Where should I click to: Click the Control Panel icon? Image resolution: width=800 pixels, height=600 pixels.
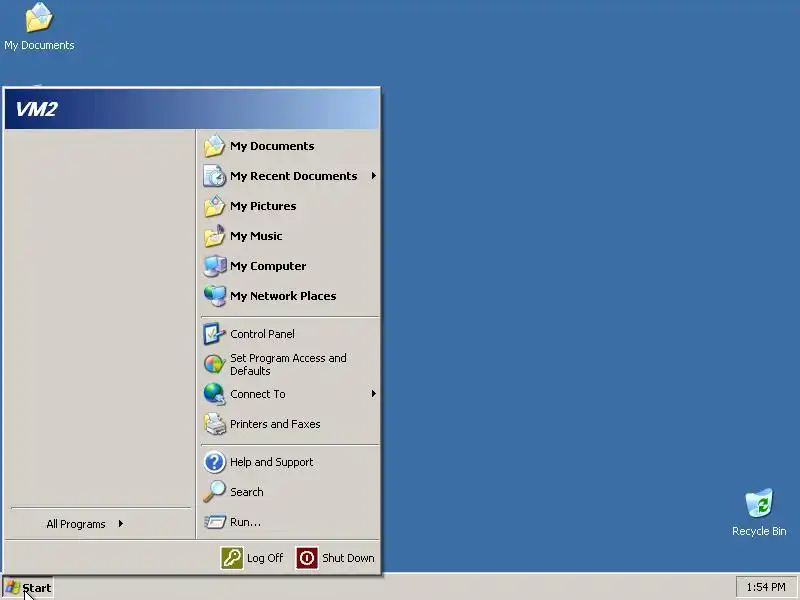214,334
